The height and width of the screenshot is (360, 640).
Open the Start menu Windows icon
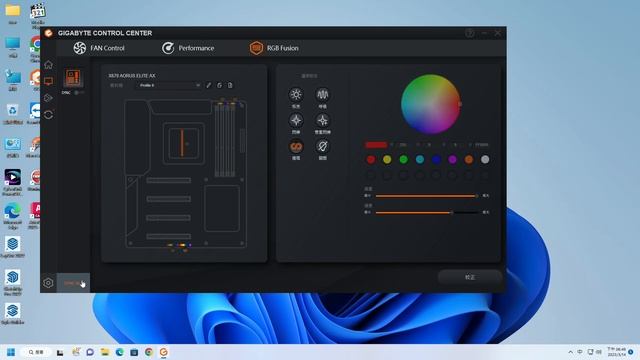(x=11, y=352)
